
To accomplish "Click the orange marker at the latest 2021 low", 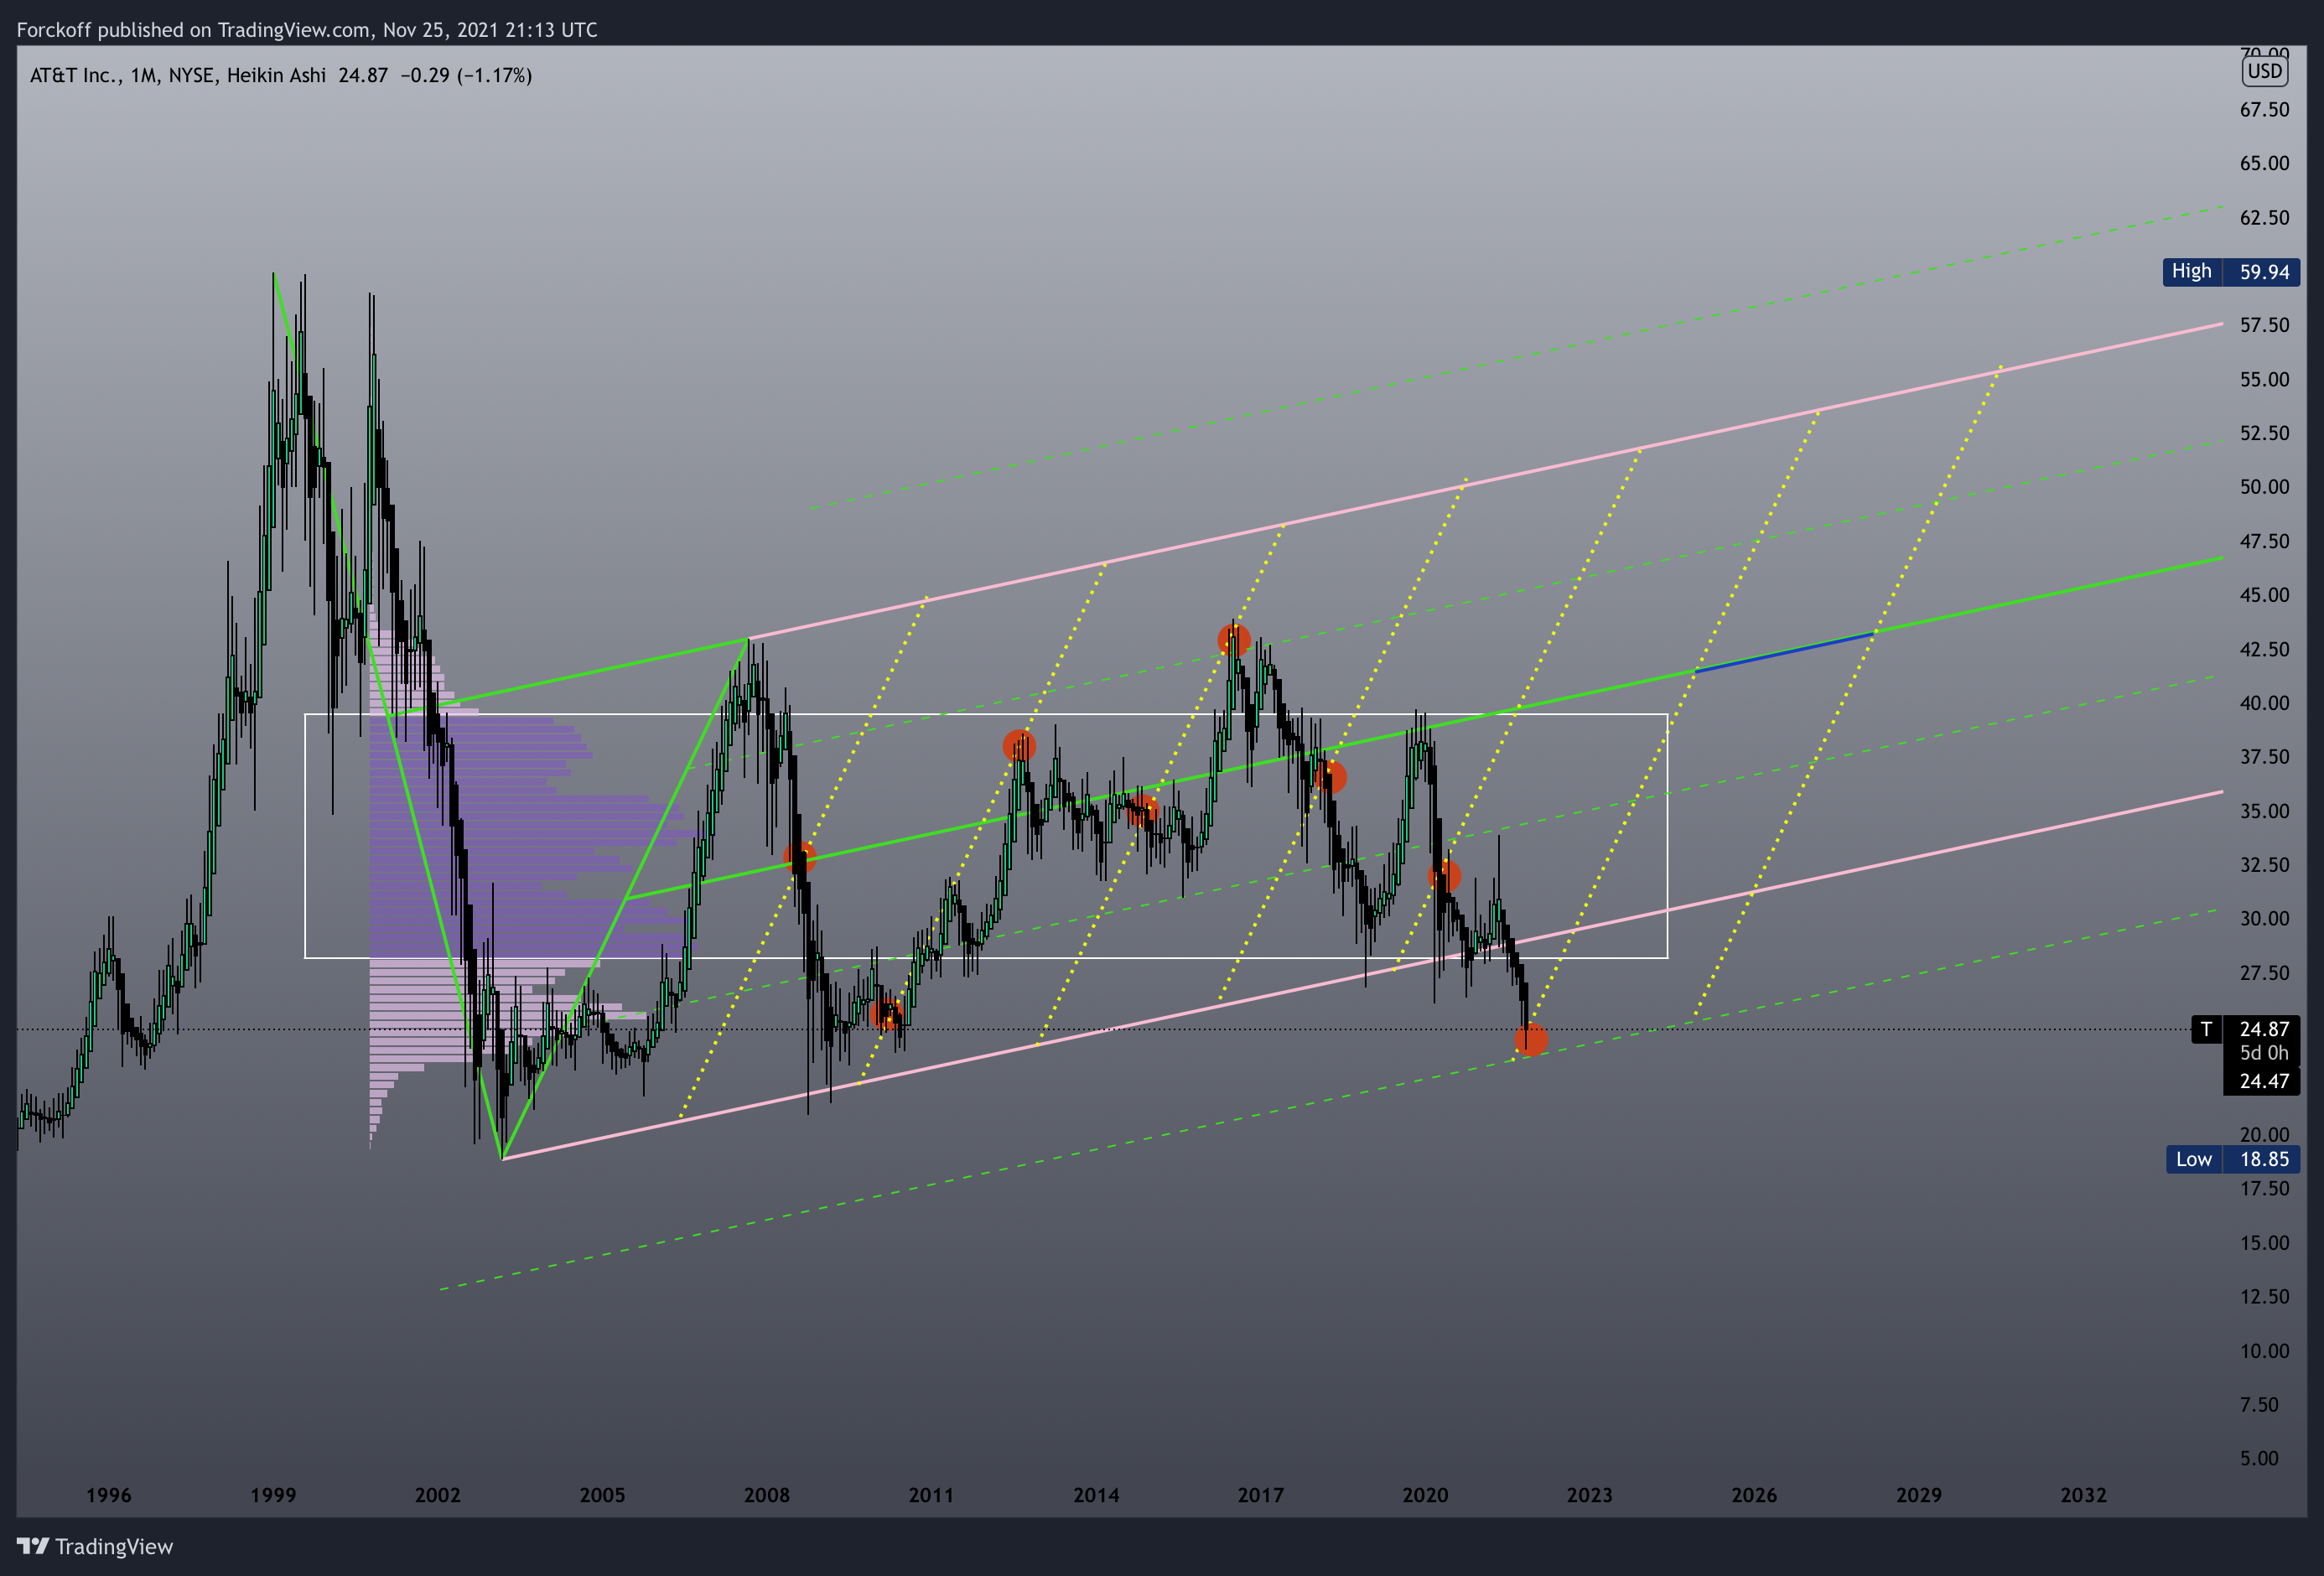I will coord(1531,1040).
